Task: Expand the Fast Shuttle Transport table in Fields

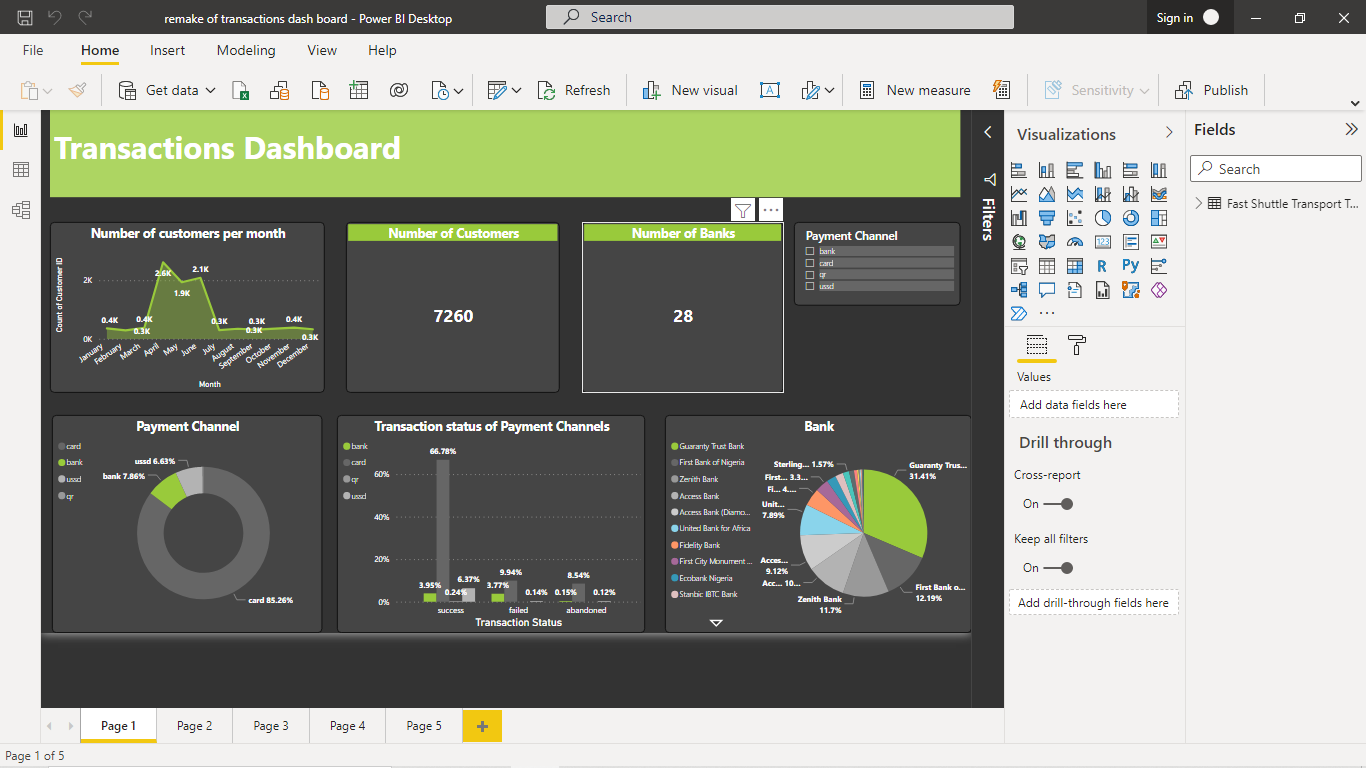Action: [x=1197, y=202]
